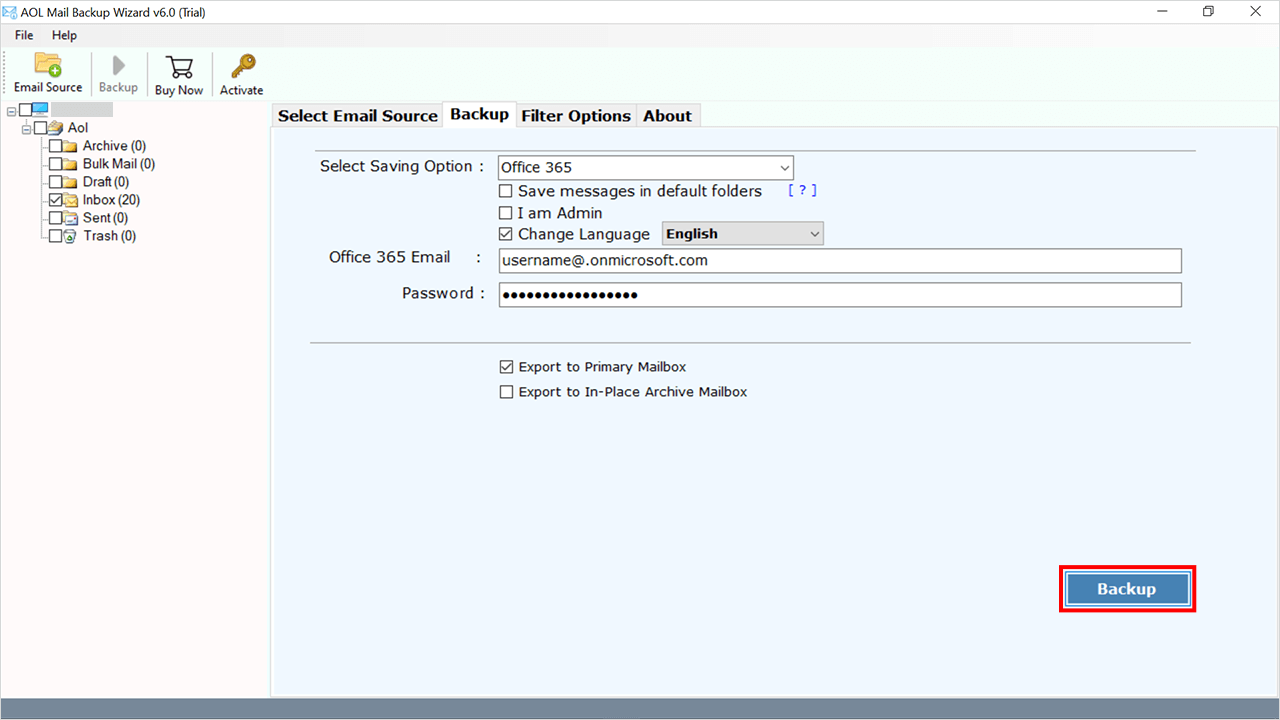The height and width of the screenshot is (720, 1280).
Task: Select the Inbox folder icon
Action: 71,200
